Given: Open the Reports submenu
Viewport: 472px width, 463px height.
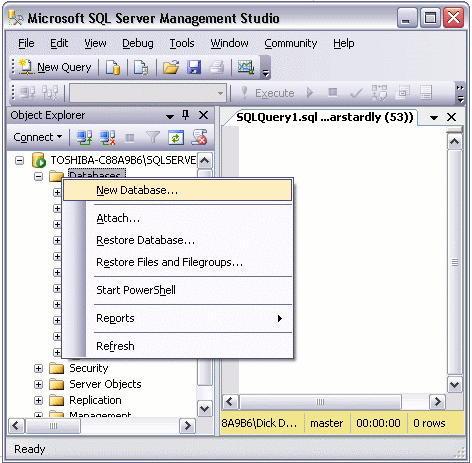Looking at the screenshot, I should [x=177, y=318].
